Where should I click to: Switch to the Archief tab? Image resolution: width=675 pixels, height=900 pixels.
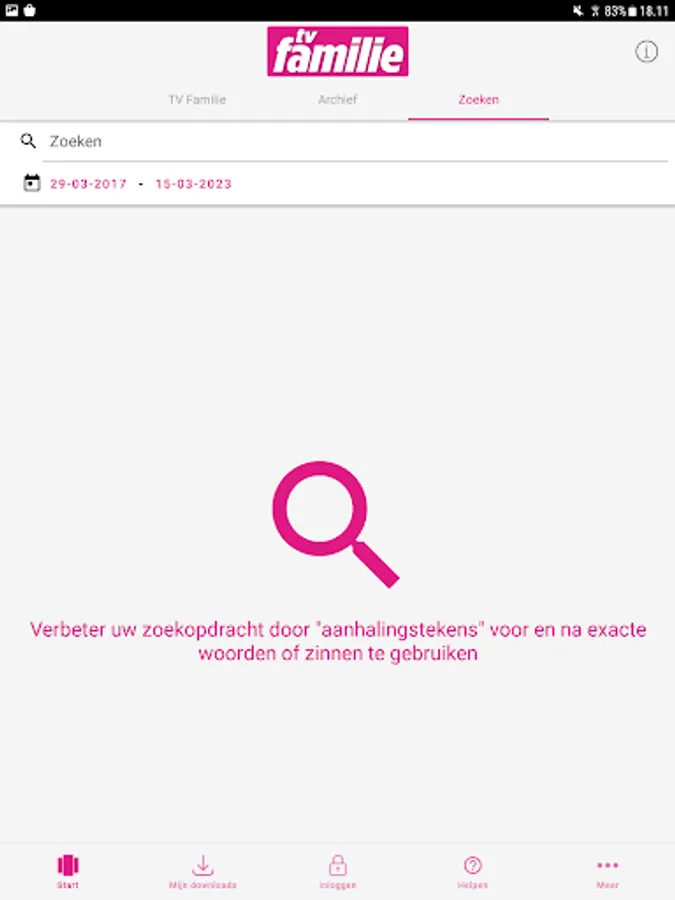pyautogui.click(x=338, y=99)
